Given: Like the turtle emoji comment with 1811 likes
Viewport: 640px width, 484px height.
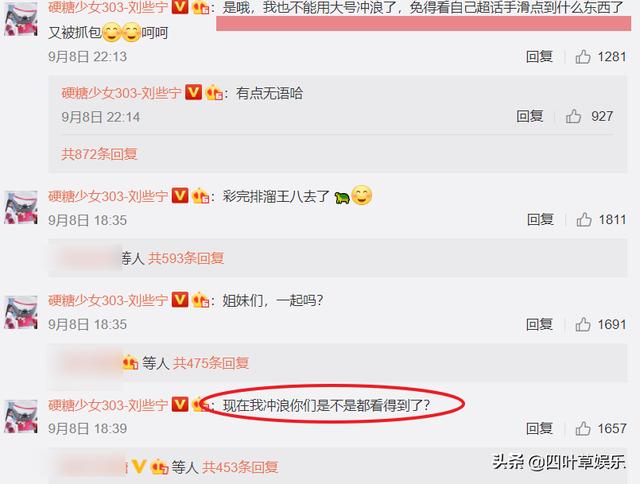Looking at the screenshot, I should click(584, 220).
